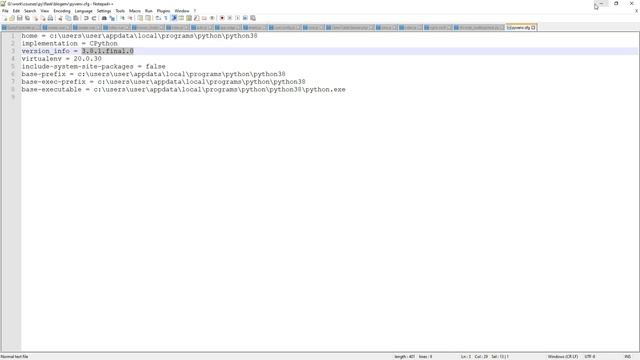Open the Plugins menu
The width and height of the screenshot is (640, 360).
(x=164, y=11)
